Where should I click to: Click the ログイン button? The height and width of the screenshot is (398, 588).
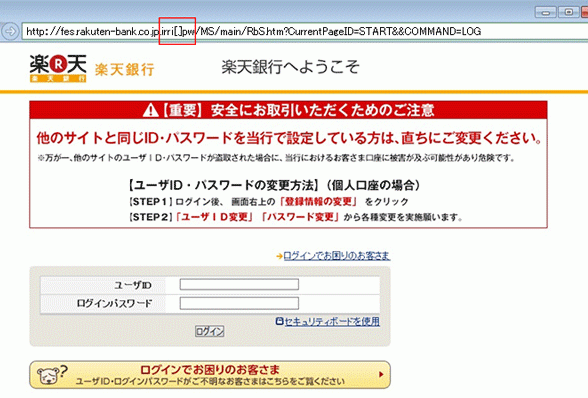(x=210, y=331)
